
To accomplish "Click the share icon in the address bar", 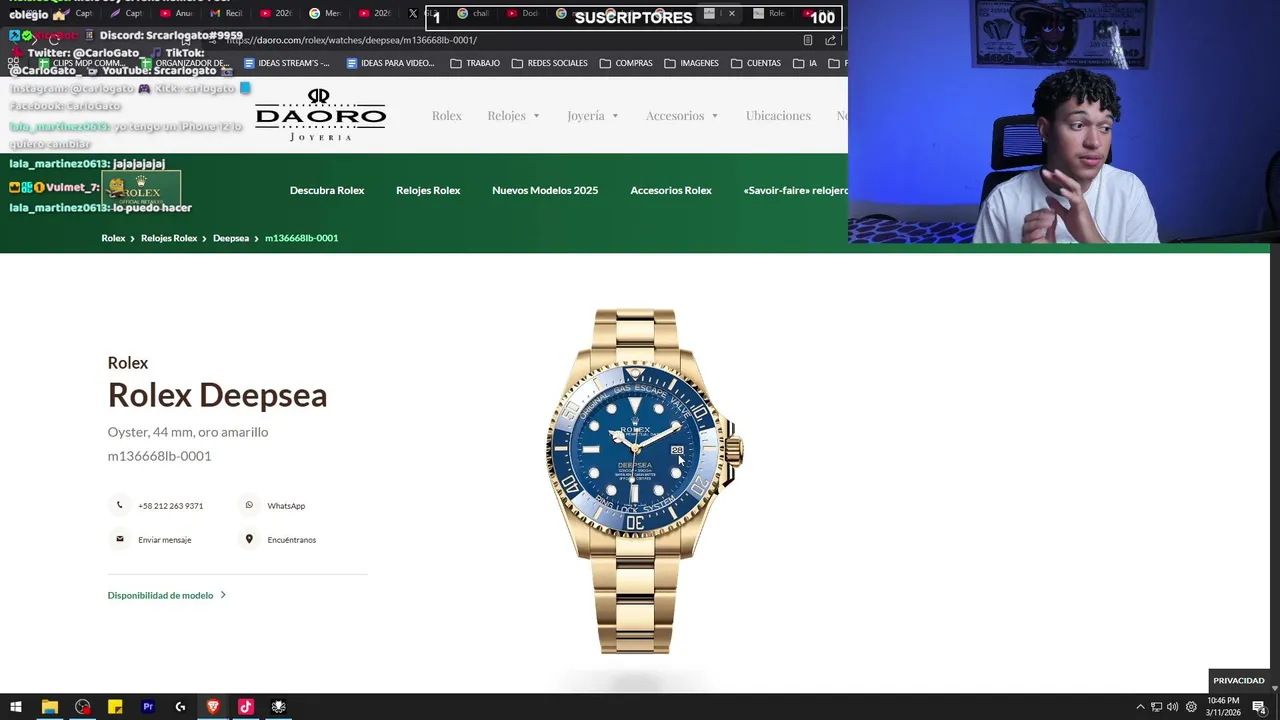I will (x=830, y=40).
